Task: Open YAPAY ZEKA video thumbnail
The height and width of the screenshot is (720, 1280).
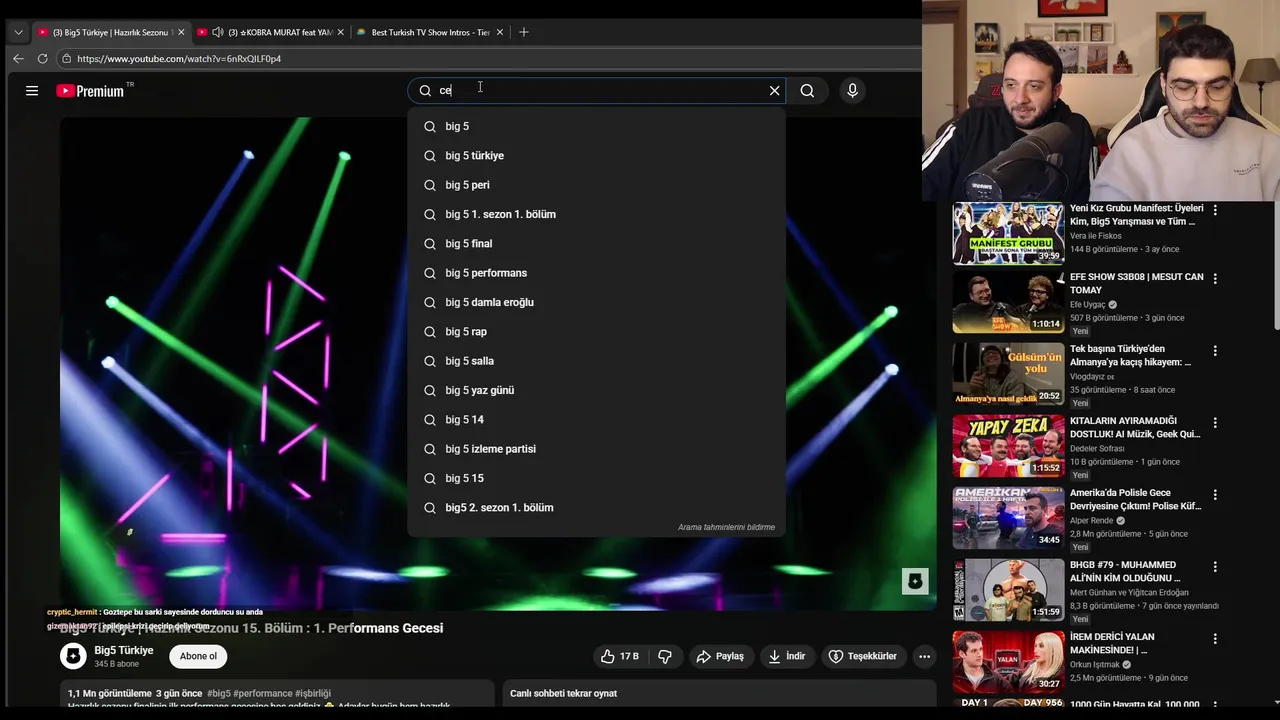Action: 1008,446
